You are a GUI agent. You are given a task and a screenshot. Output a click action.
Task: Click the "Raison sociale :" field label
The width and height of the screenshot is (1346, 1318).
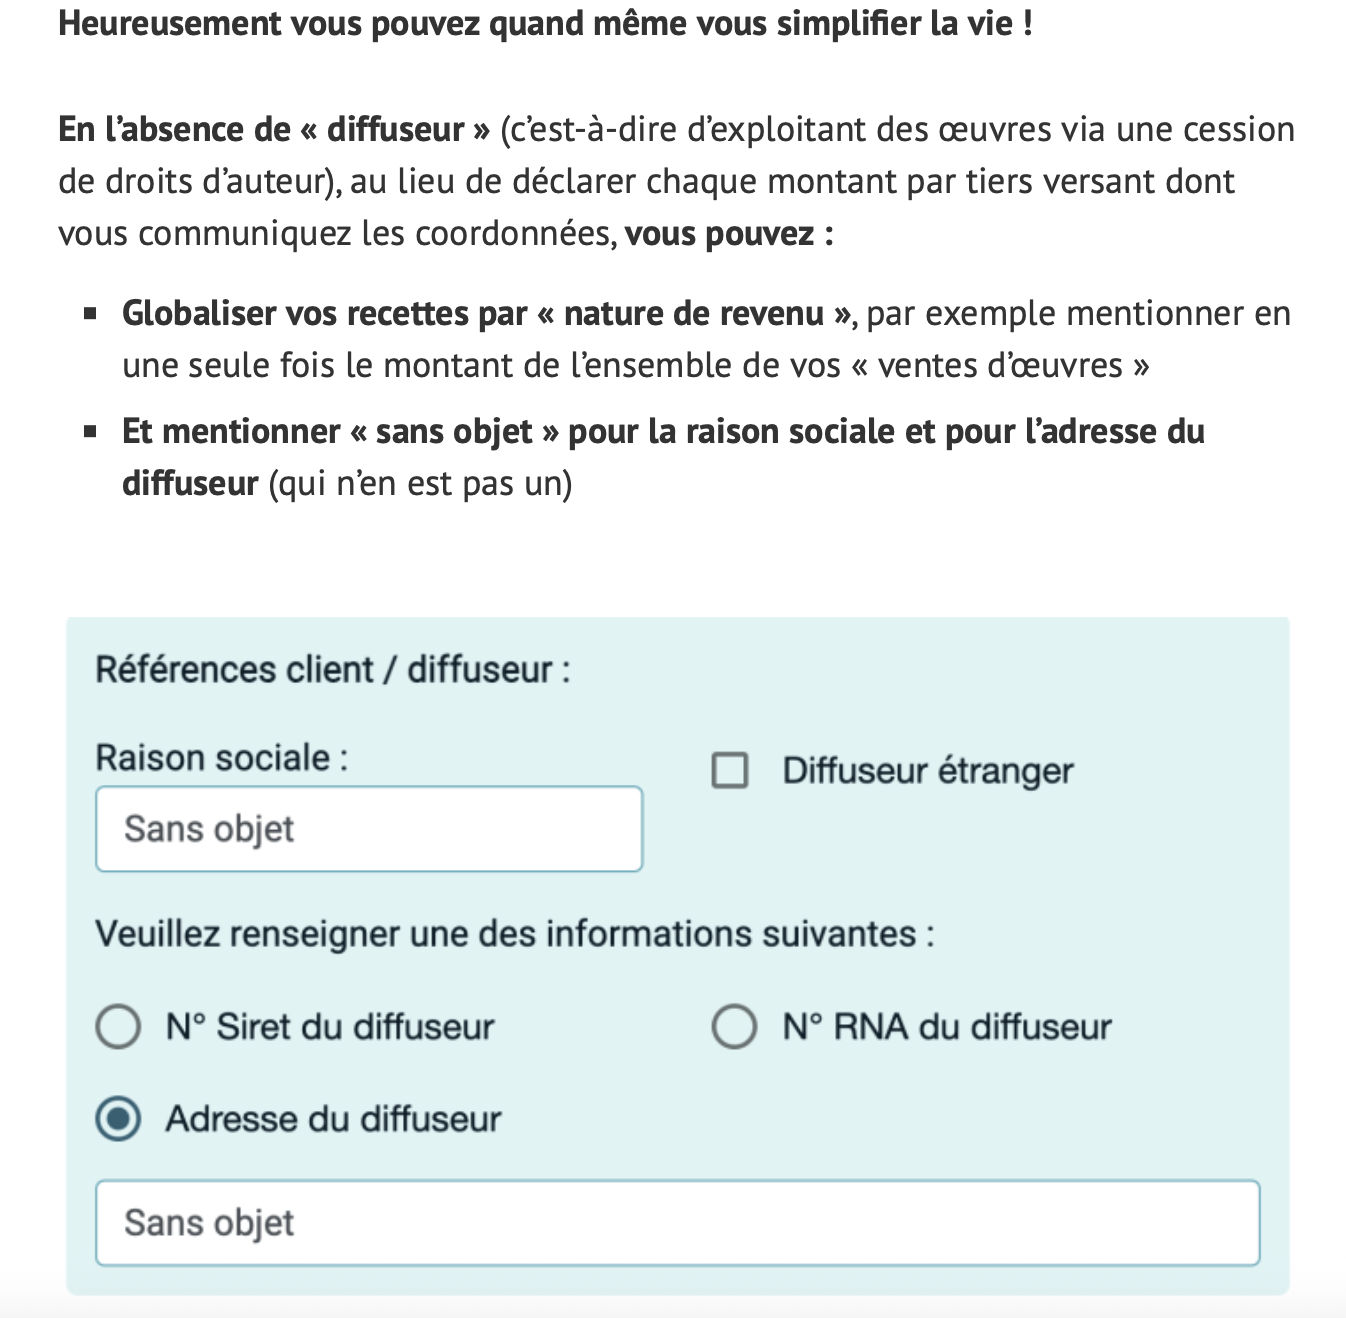tap(222, 758)
